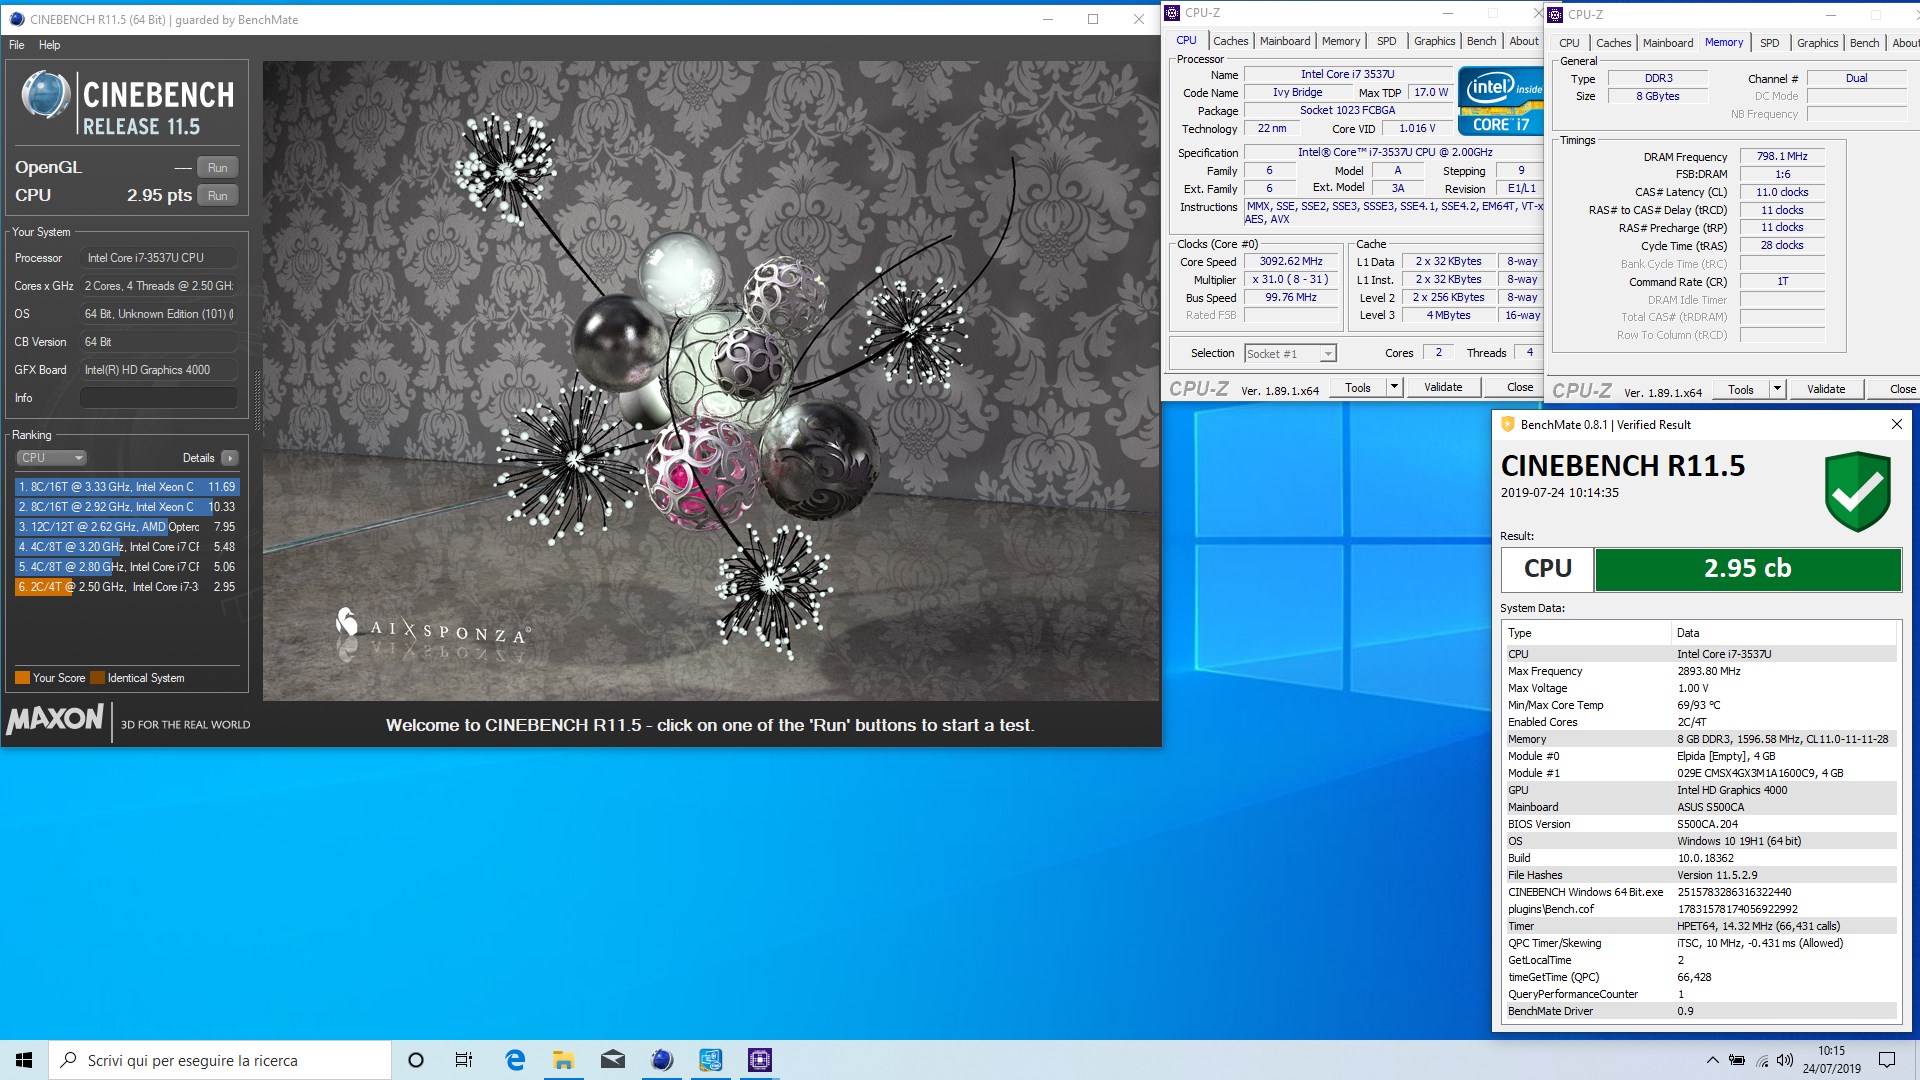The width and height of the screenshot is (1920, 1080).
Task: Open SPD tab in right CPU-Z window
Action: (x=1770, y=43)
